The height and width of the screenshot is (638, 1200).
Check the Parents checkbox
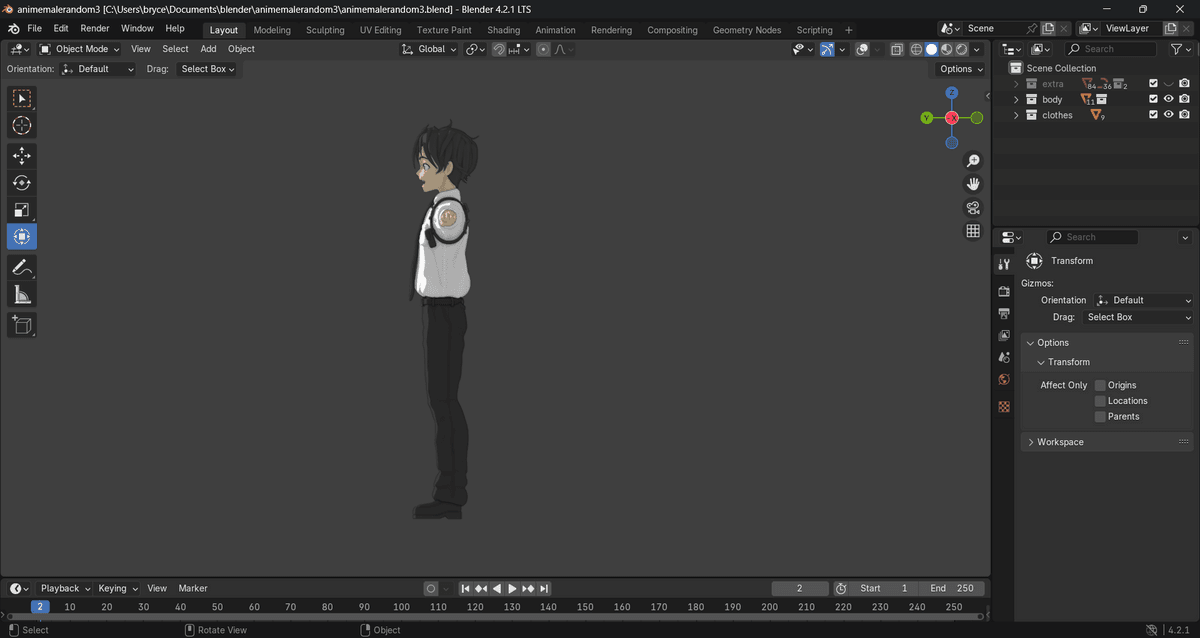(x=1100, y=417)
